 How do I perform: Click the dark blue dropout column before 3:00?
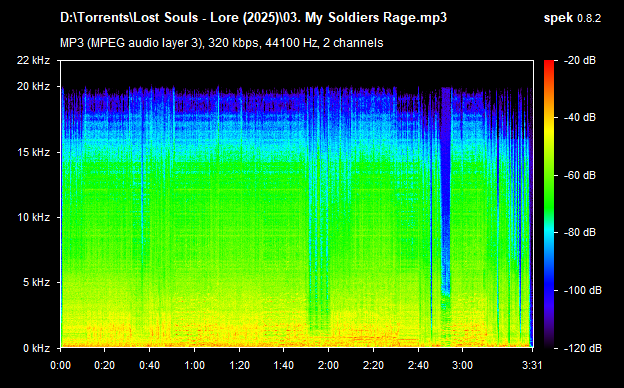tap(446, 191)
